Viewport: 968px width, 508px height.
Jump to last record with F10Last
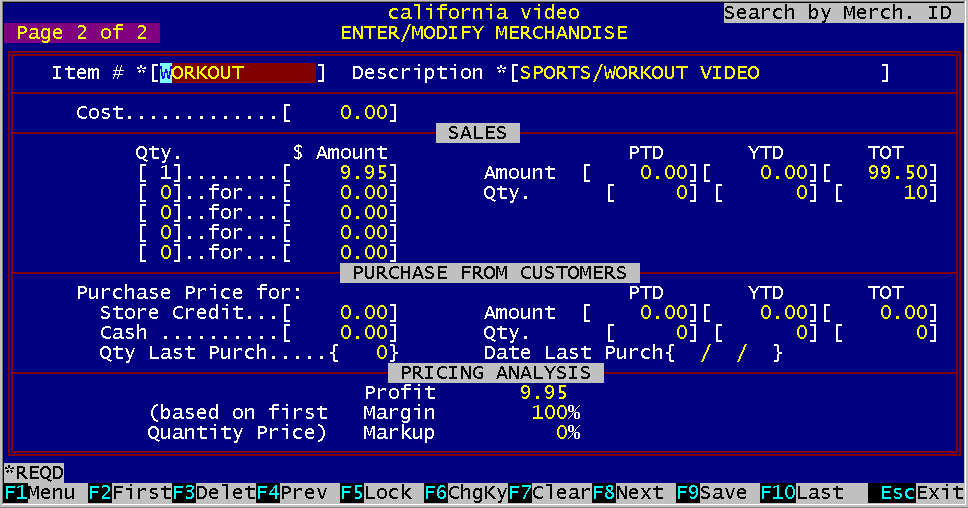click(801, 493)
